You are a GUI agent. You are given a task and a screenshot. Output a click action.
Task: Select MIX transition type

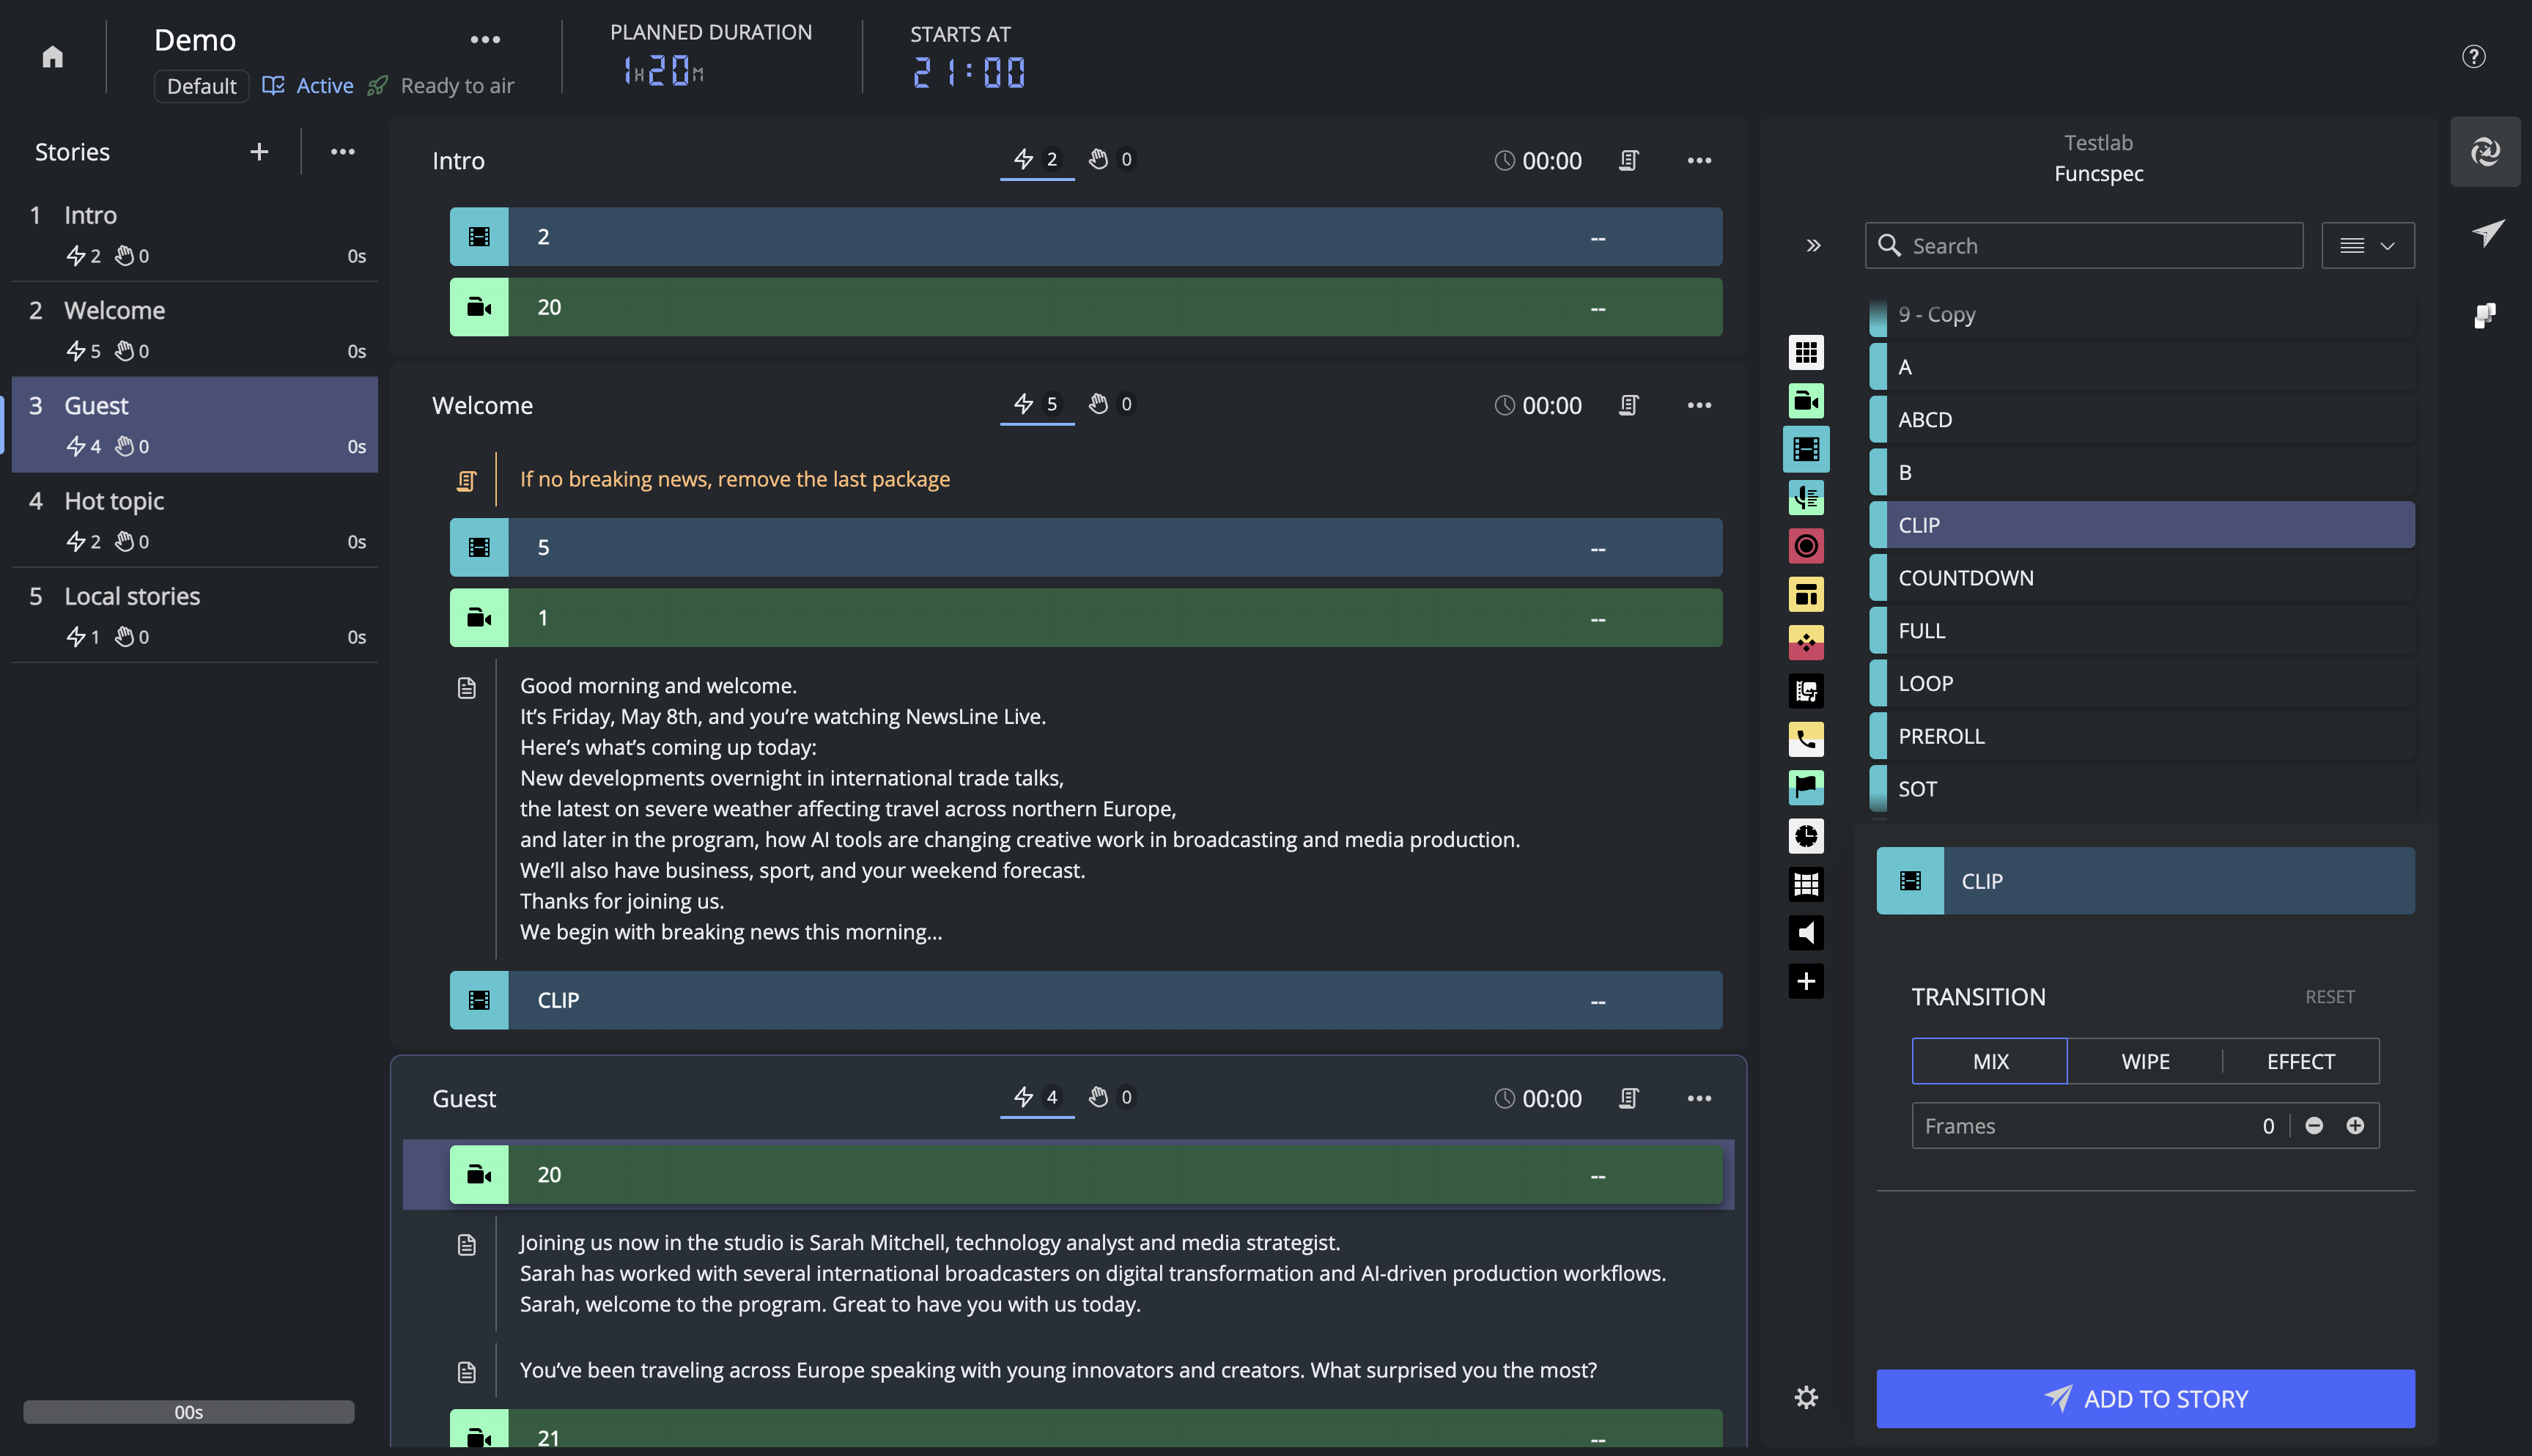click(1990, 1061)
